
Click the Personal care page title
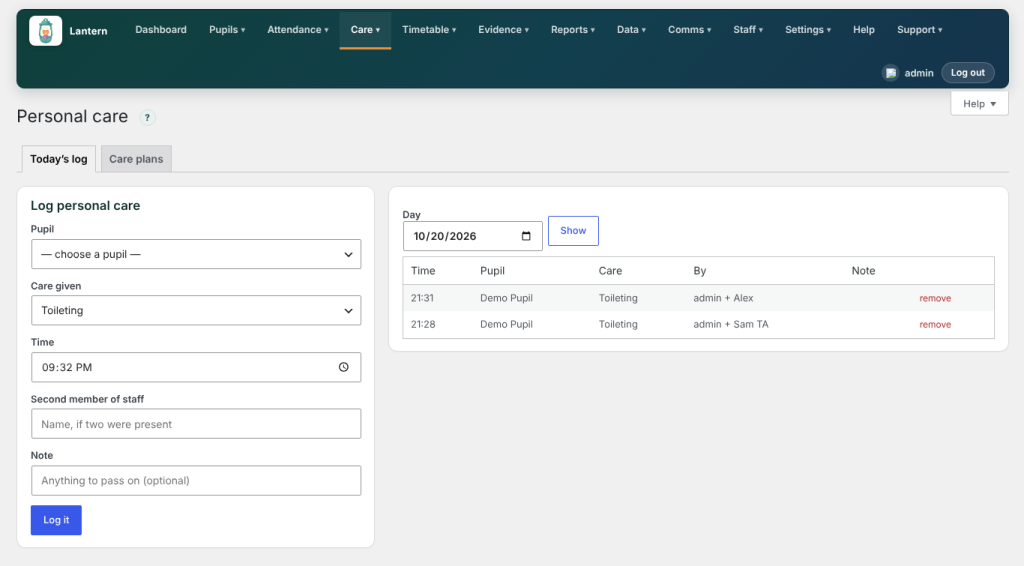tap(72, 116)
